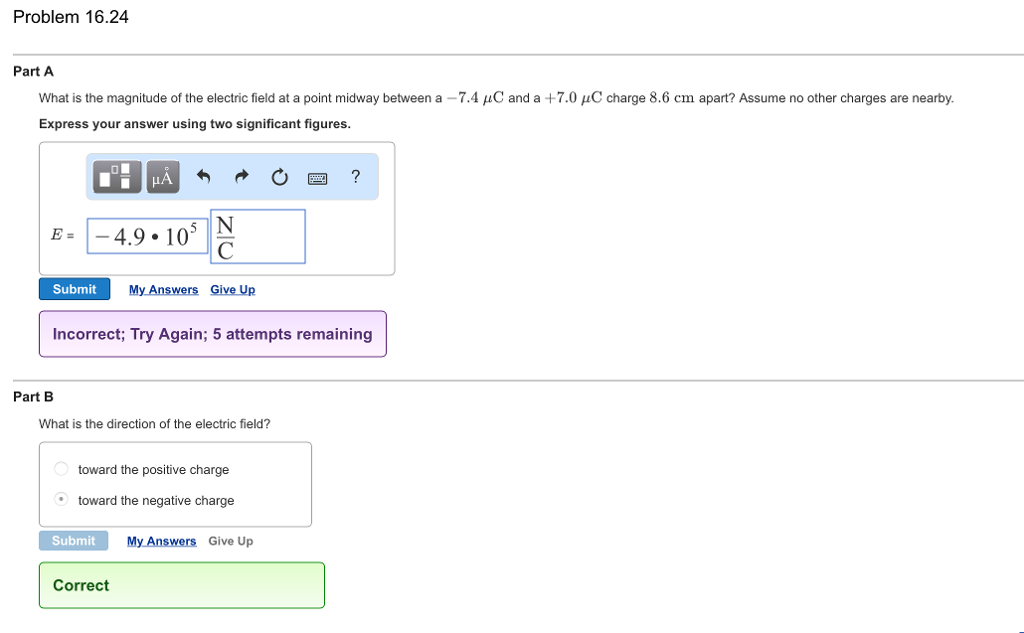The image size is (1024, 633).
Task: Click the undo arrow icon
Action: point(203,177)
